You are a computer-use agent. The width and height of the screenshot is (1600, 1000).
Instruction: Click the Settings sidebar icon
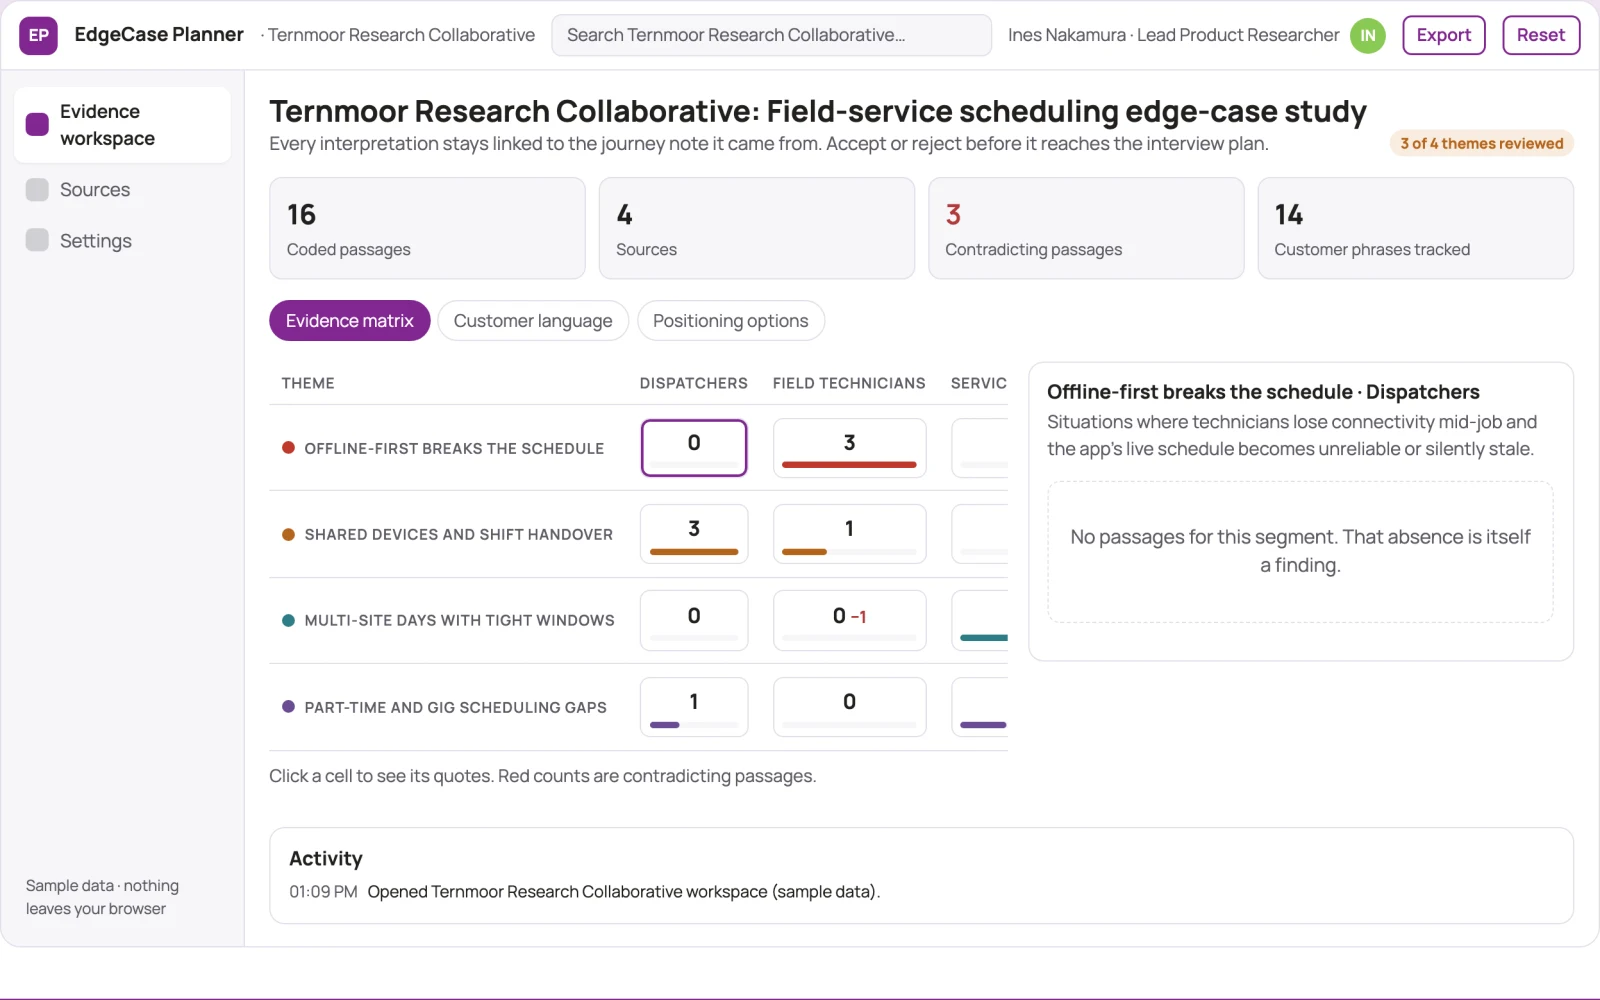[x=37, y=240]
